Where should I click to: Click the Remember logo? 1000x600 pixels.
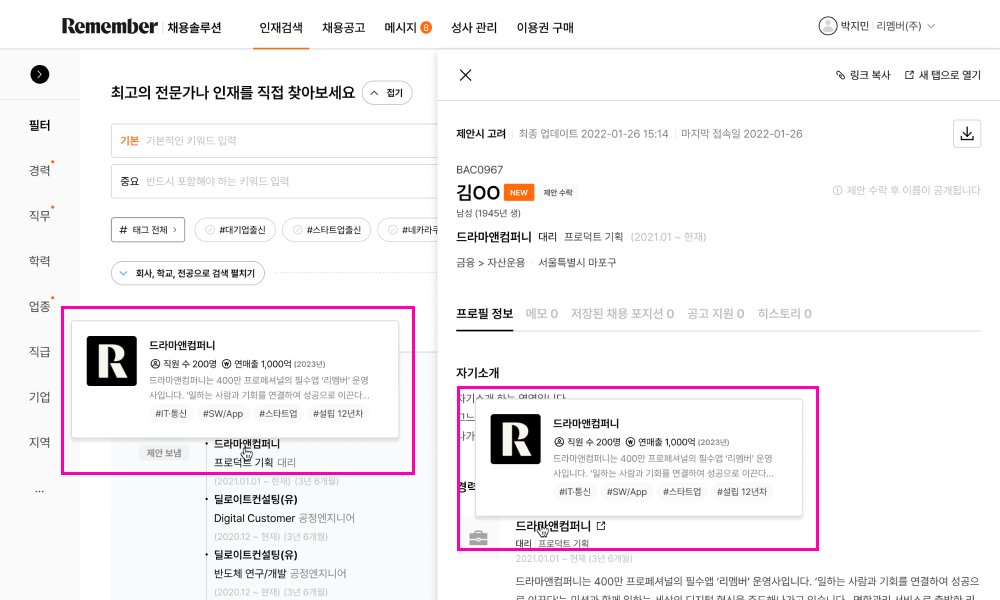110,26
